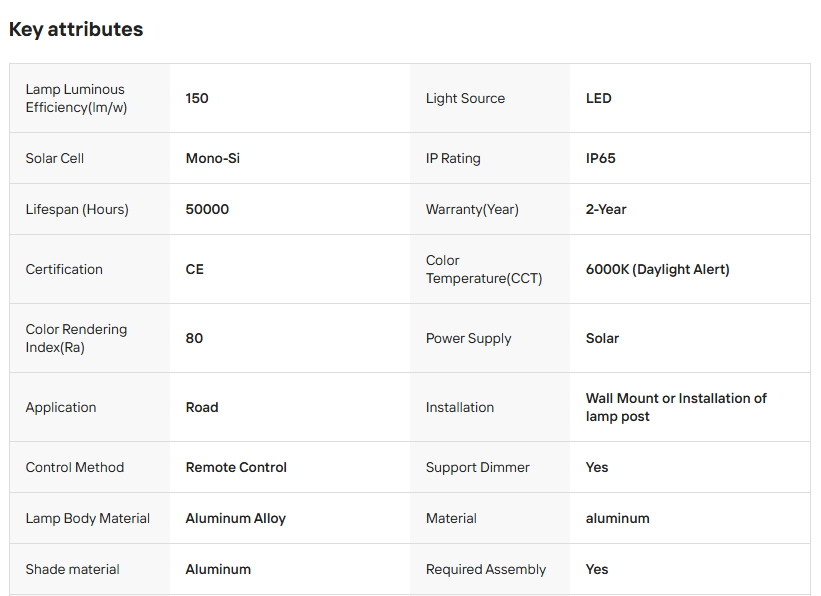This screenshot has width=821, height=596.
Task: Select the 6000K (Daylight Alert) value
Action: (658, 269)
